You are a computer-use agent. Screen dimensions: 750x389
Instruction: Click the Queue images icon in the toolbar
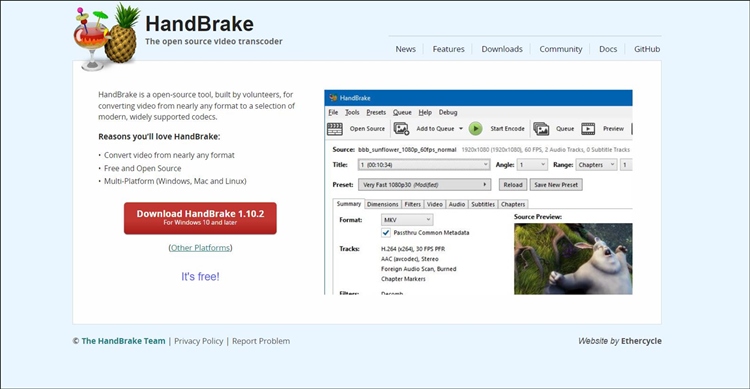pos(541,128)
